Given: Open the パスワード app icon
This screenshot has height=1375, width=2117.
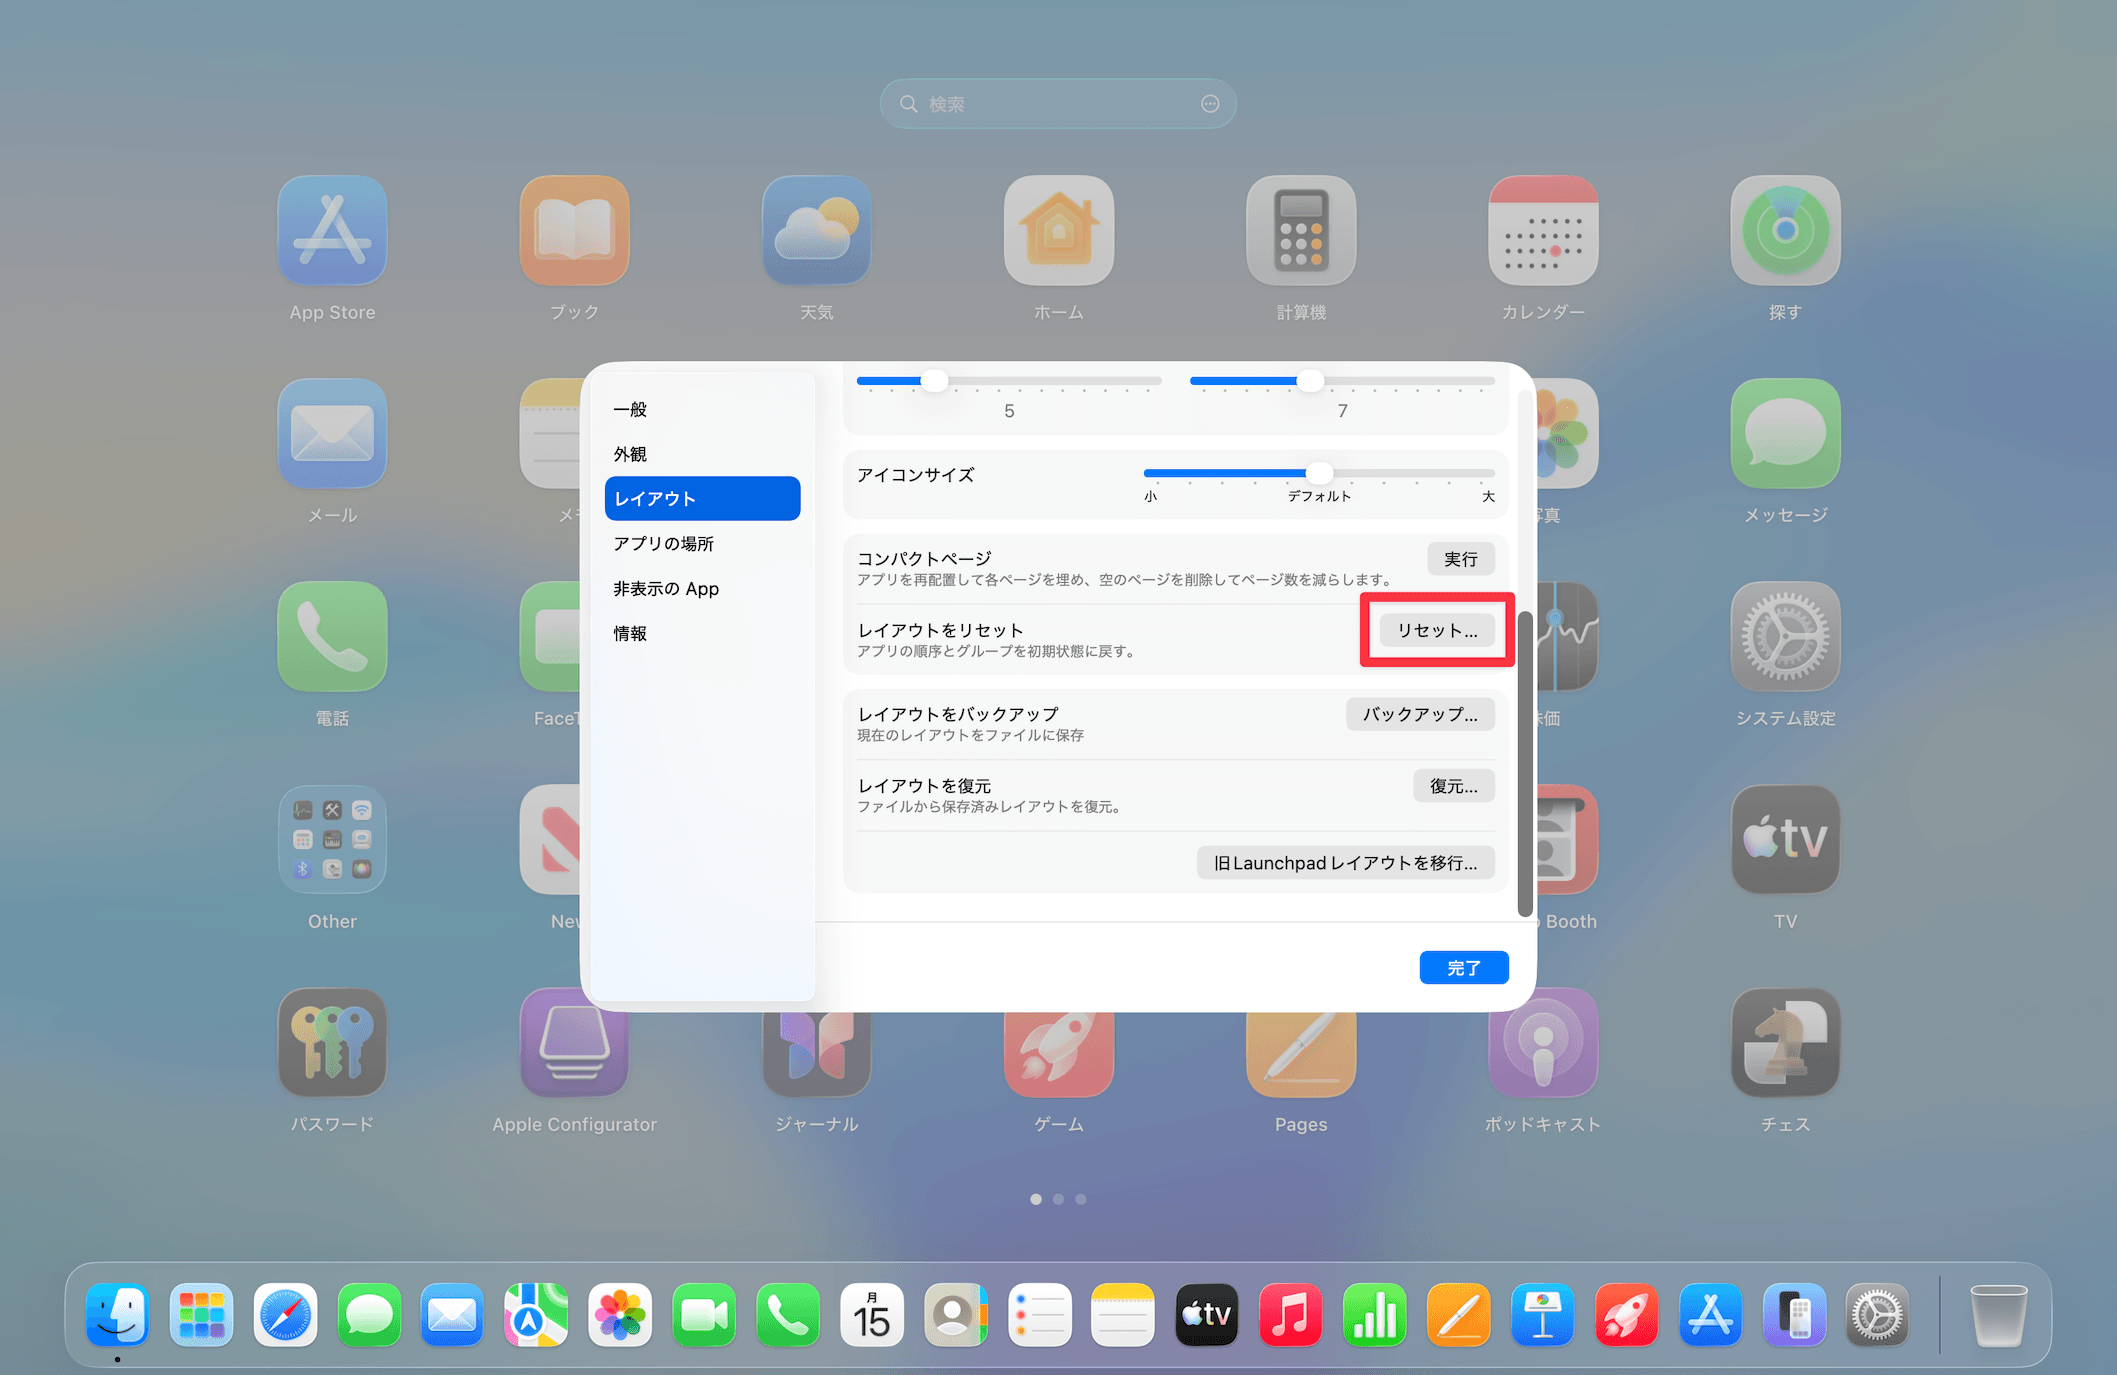Looking at the screenshot, I should point(332,1043).
